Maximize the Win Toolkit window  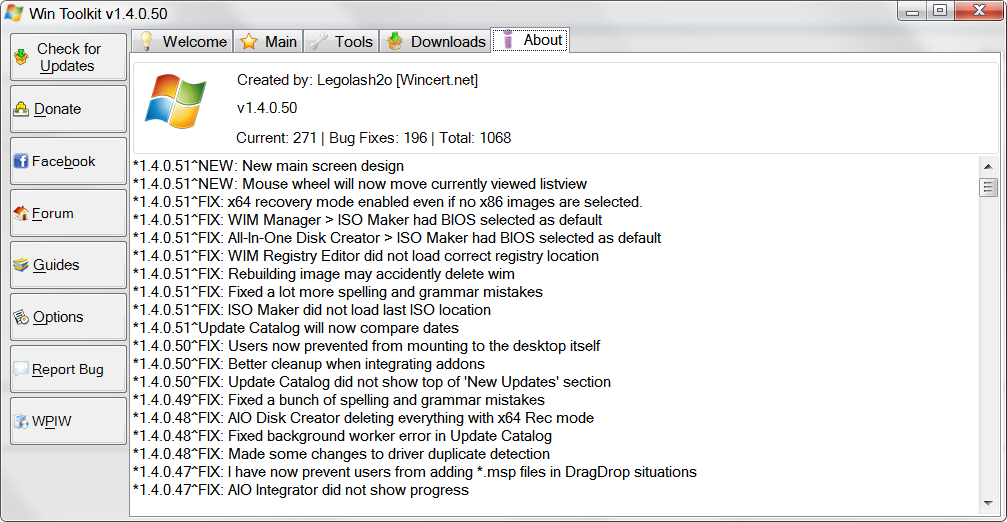[x=939, y=11]
